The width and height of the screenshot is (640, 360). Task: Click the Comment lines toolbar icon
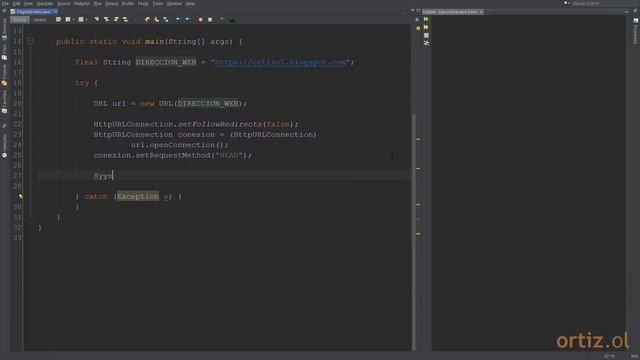click(x=222, y=20)
